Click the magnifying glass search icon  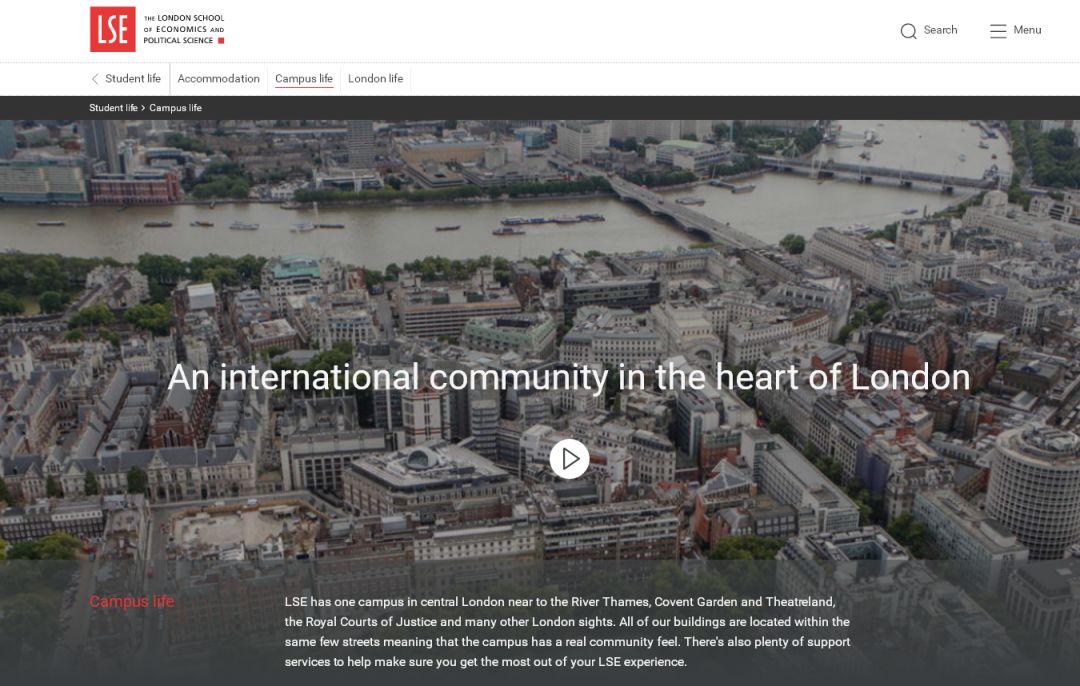908,31
